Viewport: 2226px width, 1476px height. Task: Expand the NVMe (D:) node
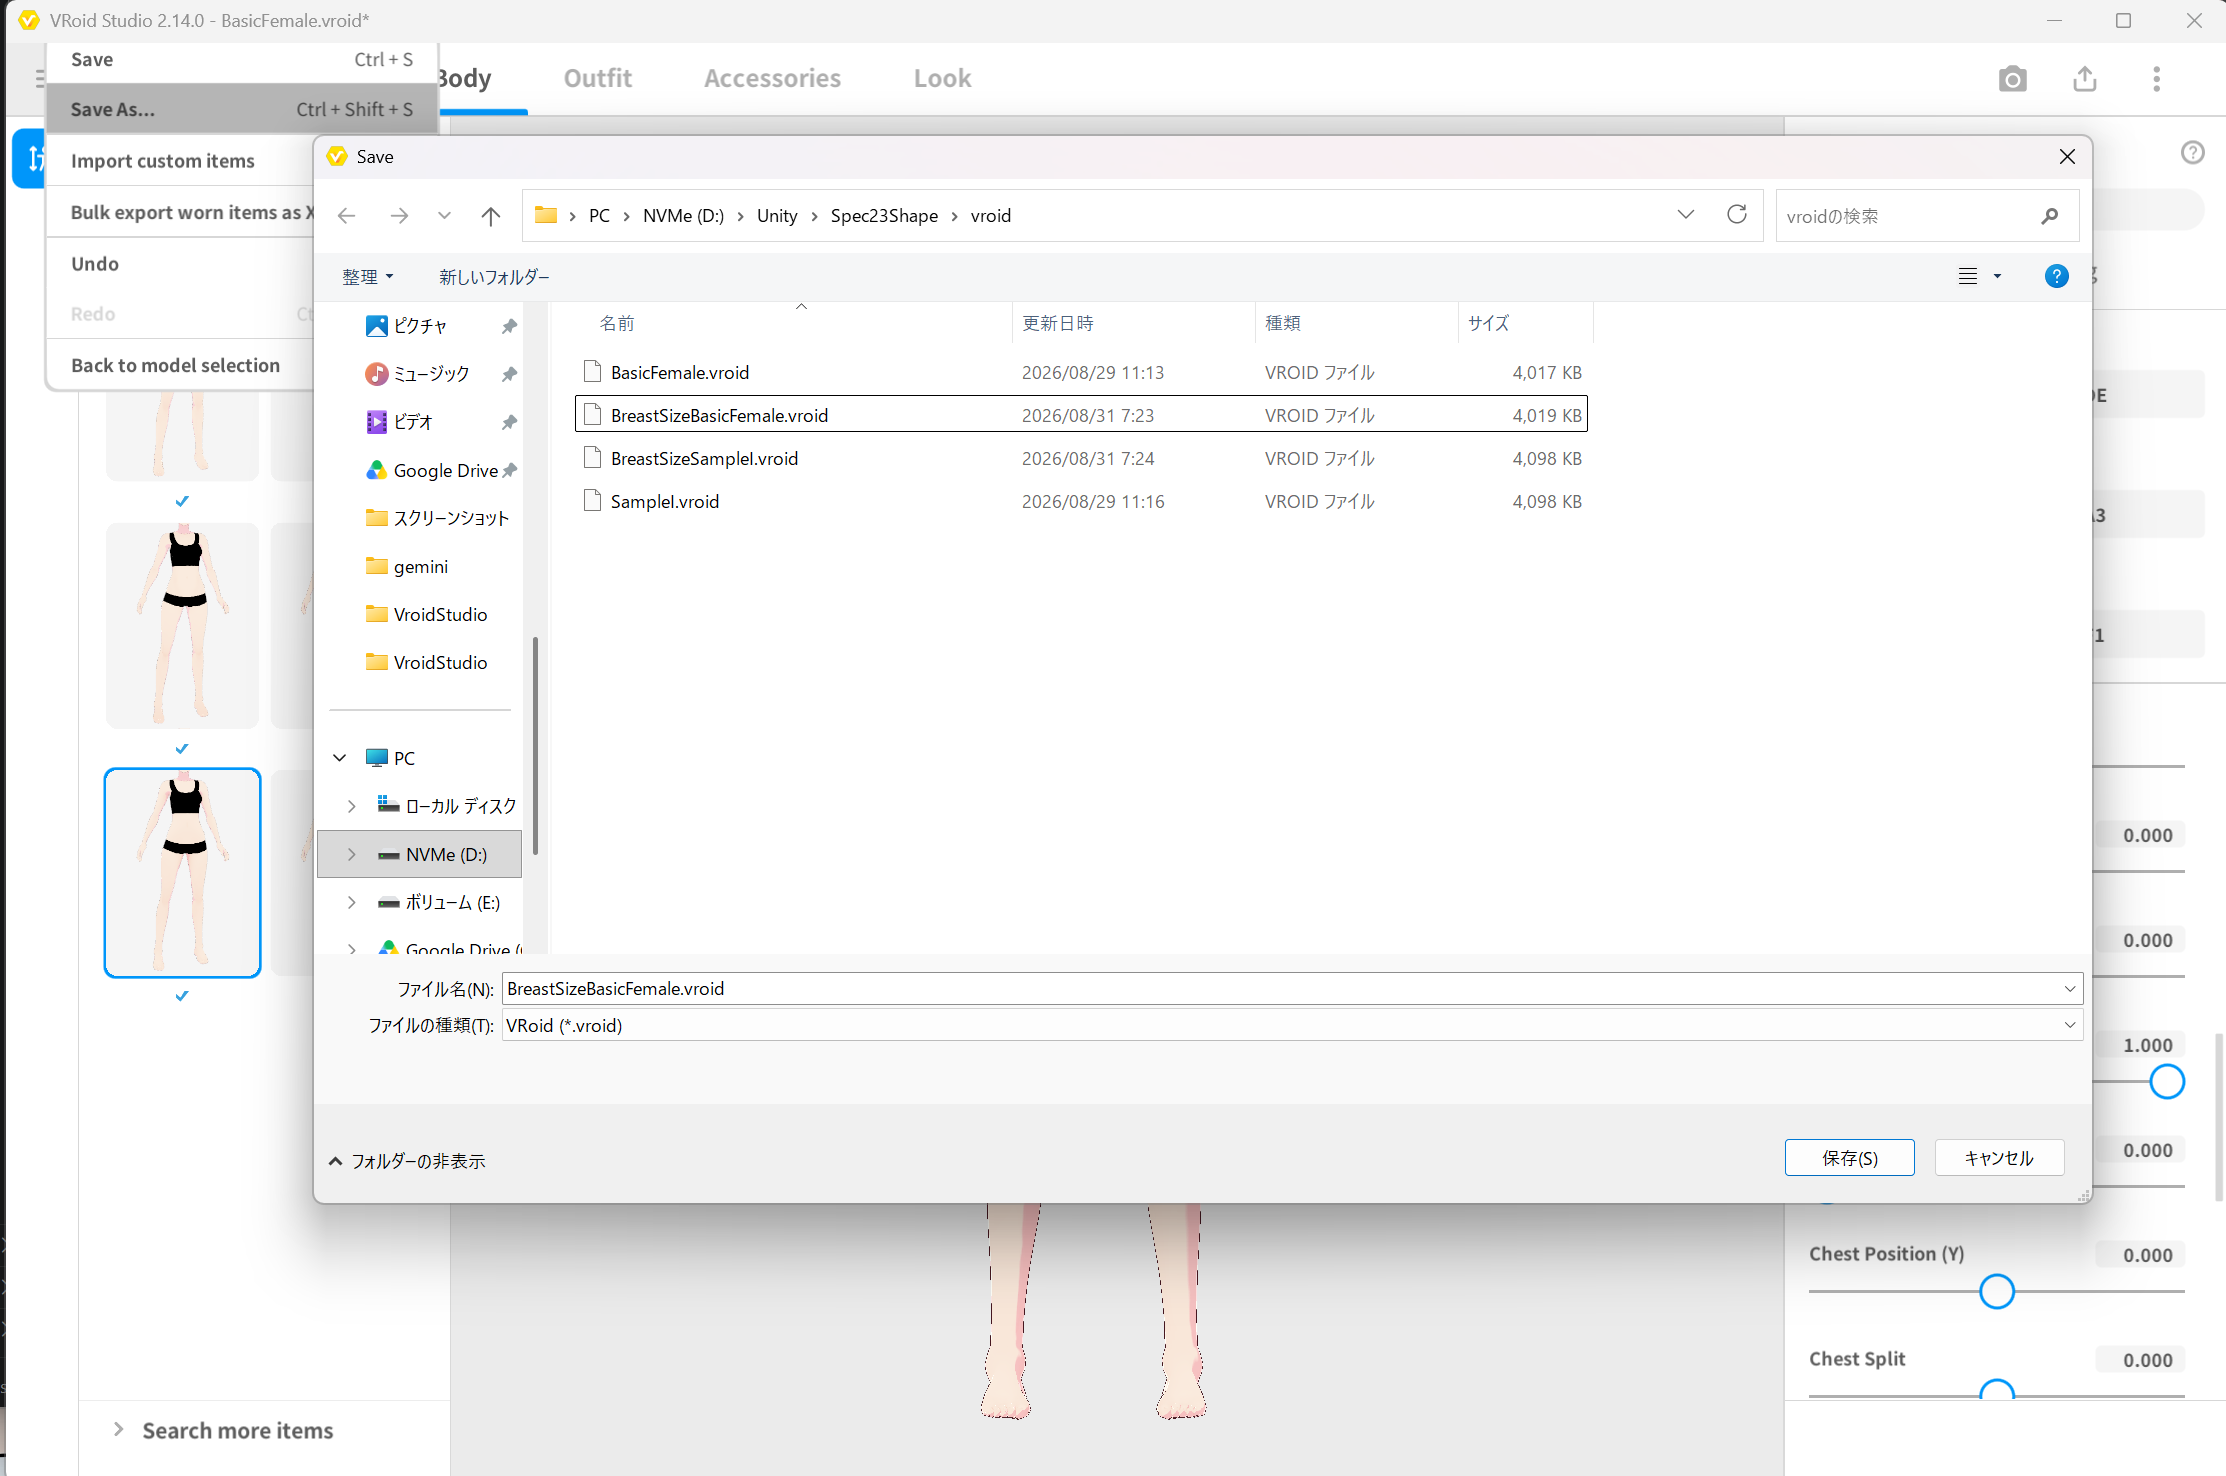tap(352, 854)
